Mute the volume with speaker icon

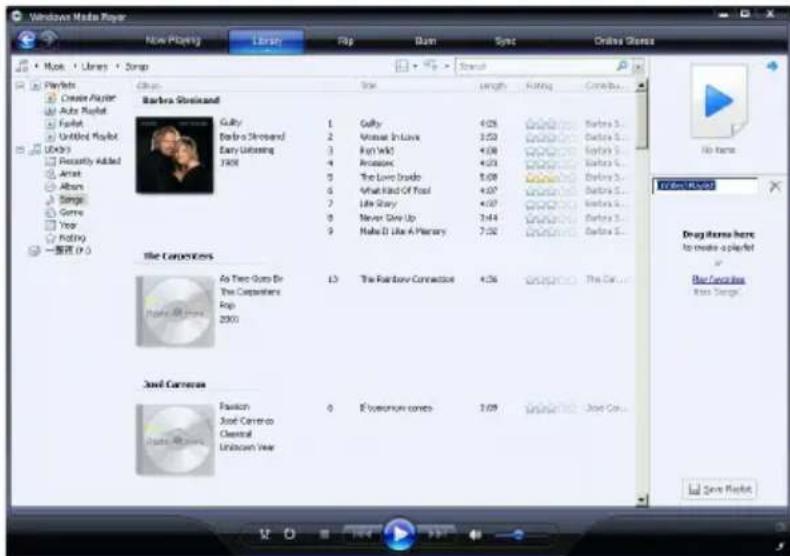(475, 534)
